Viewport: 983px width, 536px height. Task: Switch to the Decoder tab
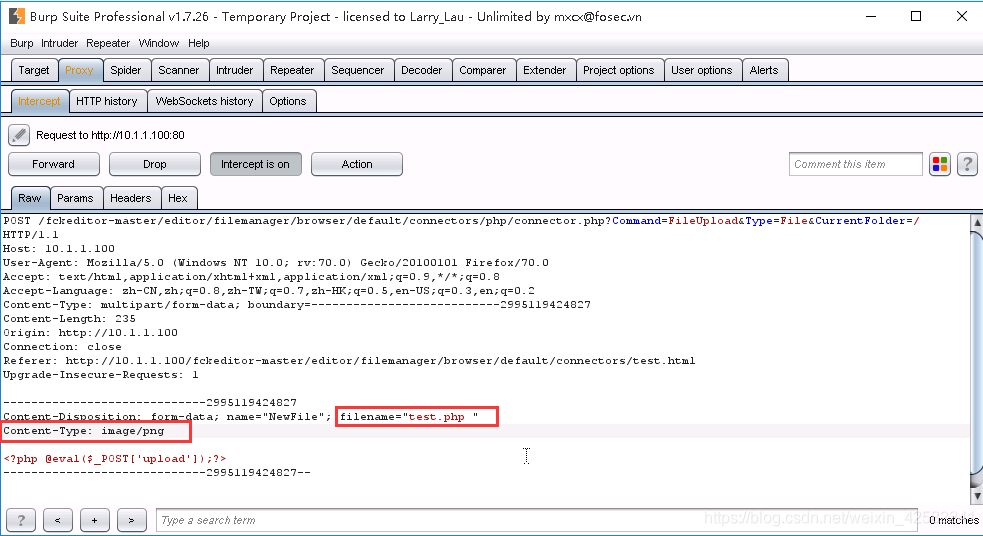[x=422, y=70]
